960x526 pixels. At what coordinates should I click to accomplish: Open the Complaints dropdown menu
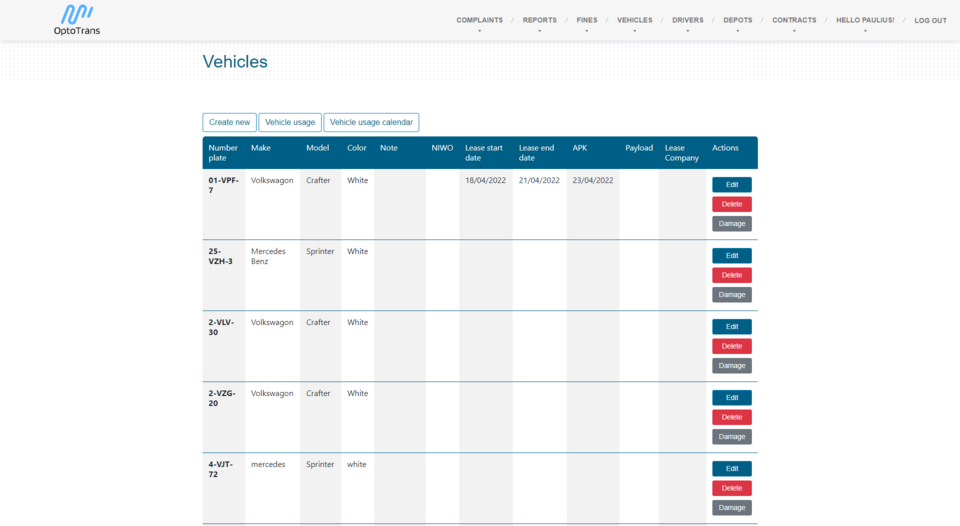tap(479, 20)
